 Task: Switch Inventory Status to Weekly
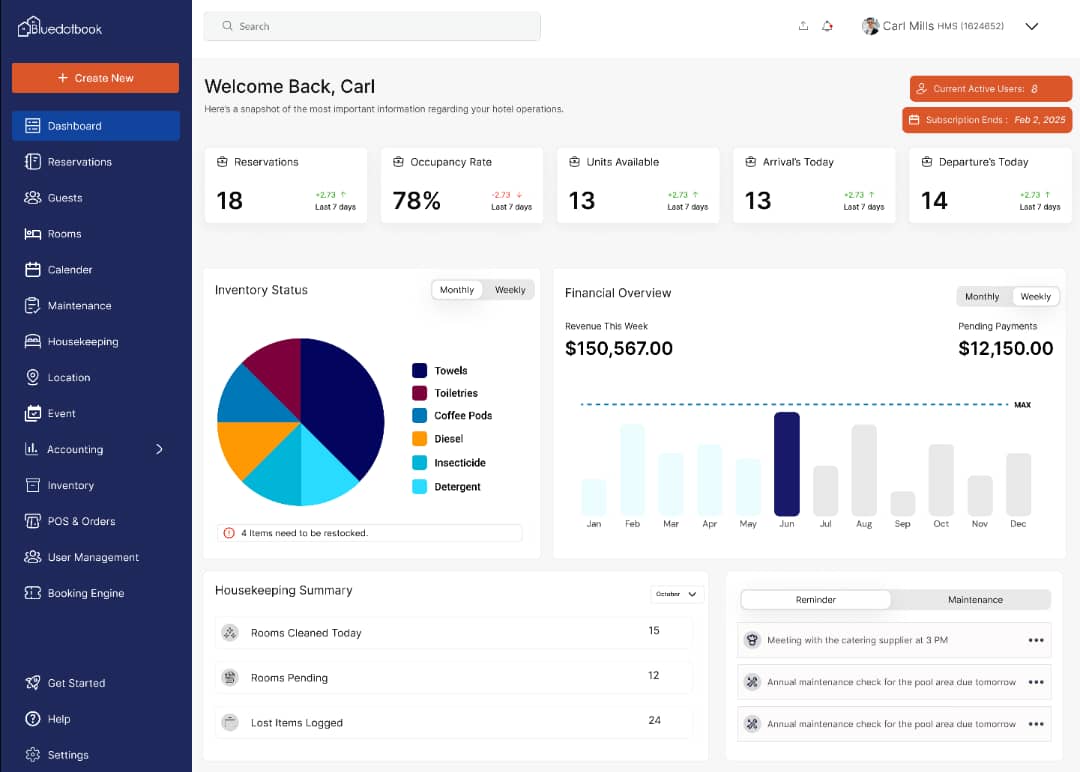point(510,290)
